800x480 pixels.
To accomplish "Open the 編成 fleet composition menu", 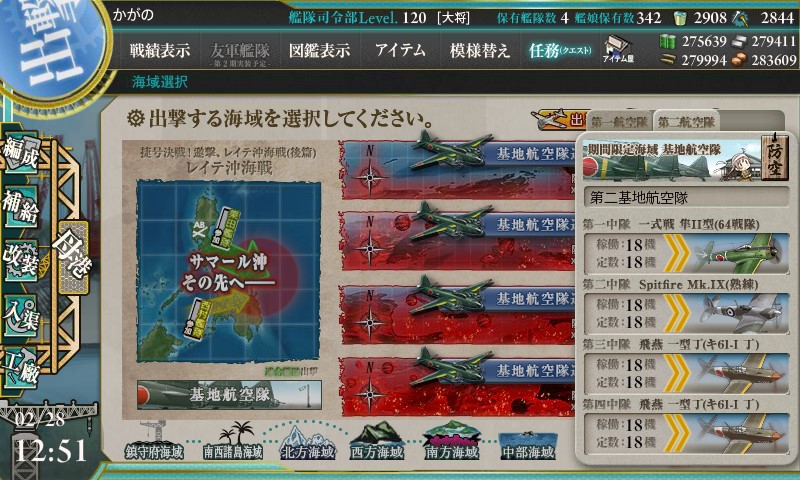I will 21,153.
